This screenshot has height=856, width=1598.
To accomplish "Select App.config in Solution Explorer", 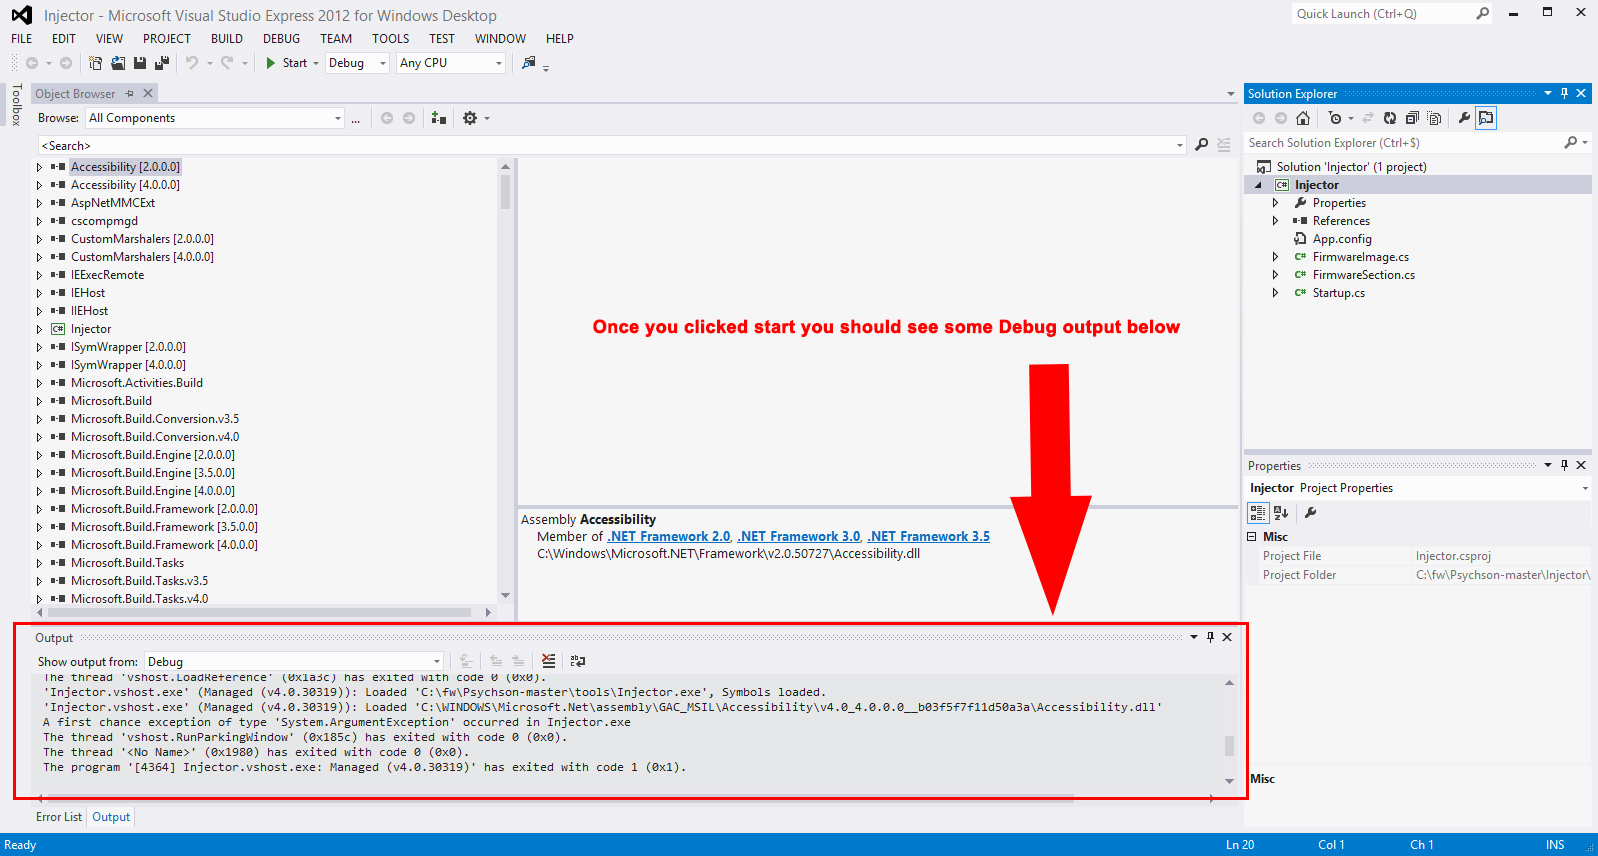I will click(x=1342, y=239).
